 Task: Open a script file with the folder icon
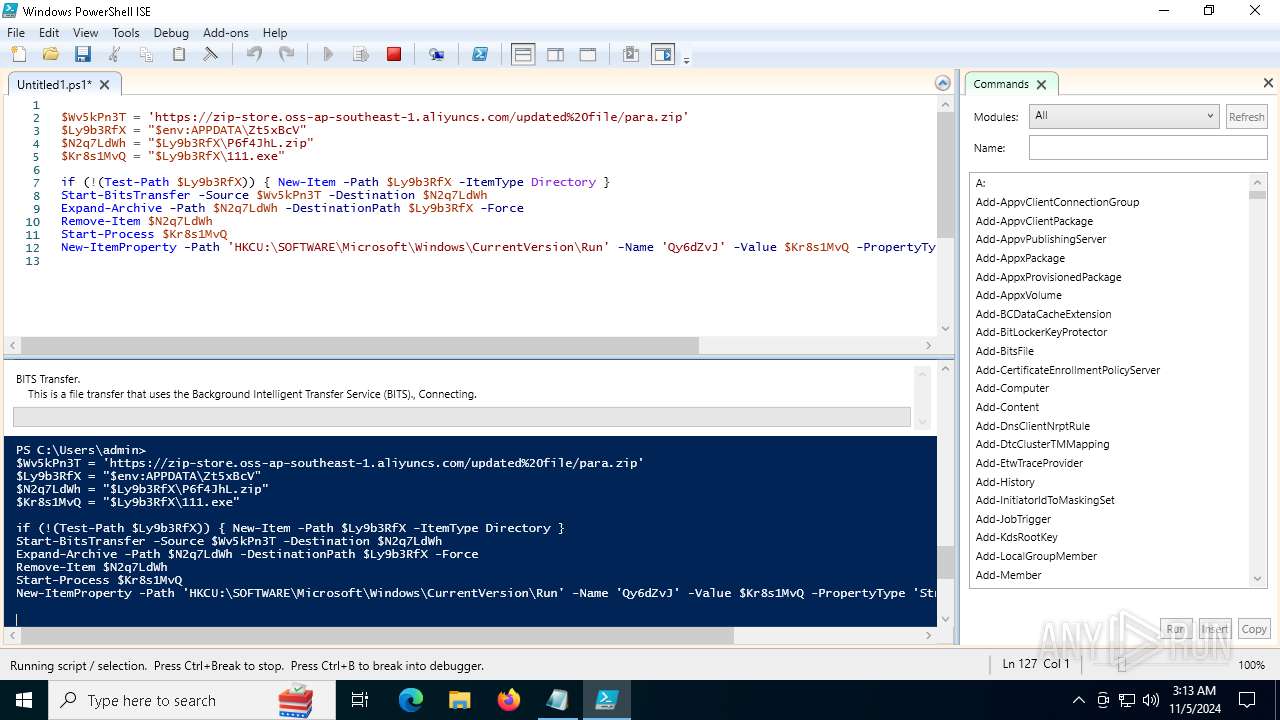[50, 54]
